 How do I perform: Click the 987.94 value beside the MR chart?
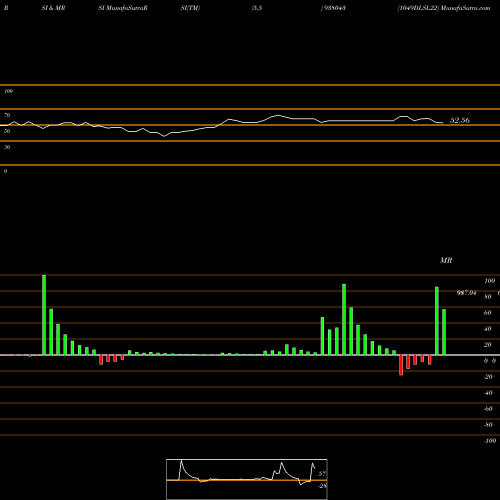pos(466,293)
